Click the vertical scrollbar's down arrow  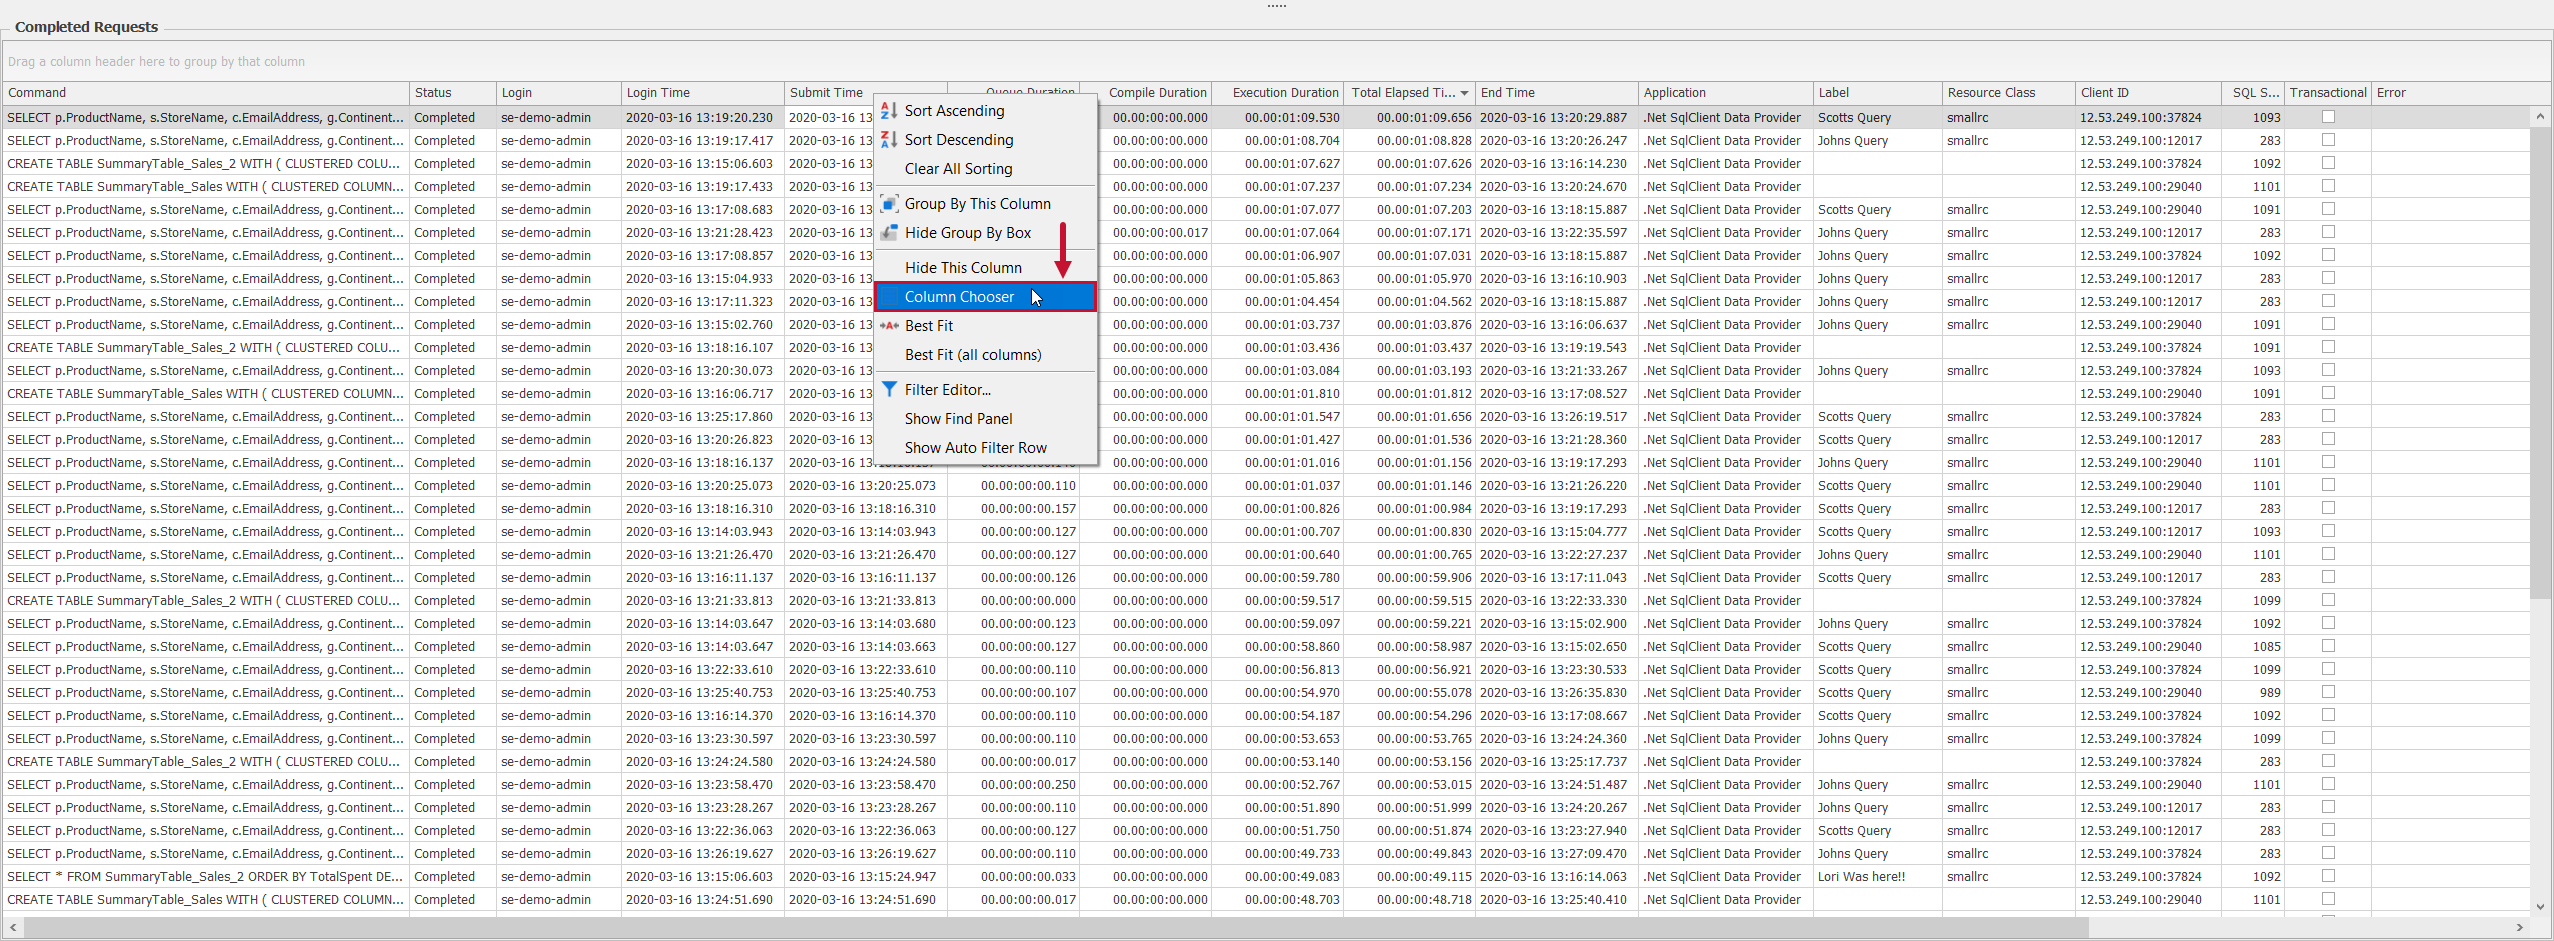(2540, 906)
